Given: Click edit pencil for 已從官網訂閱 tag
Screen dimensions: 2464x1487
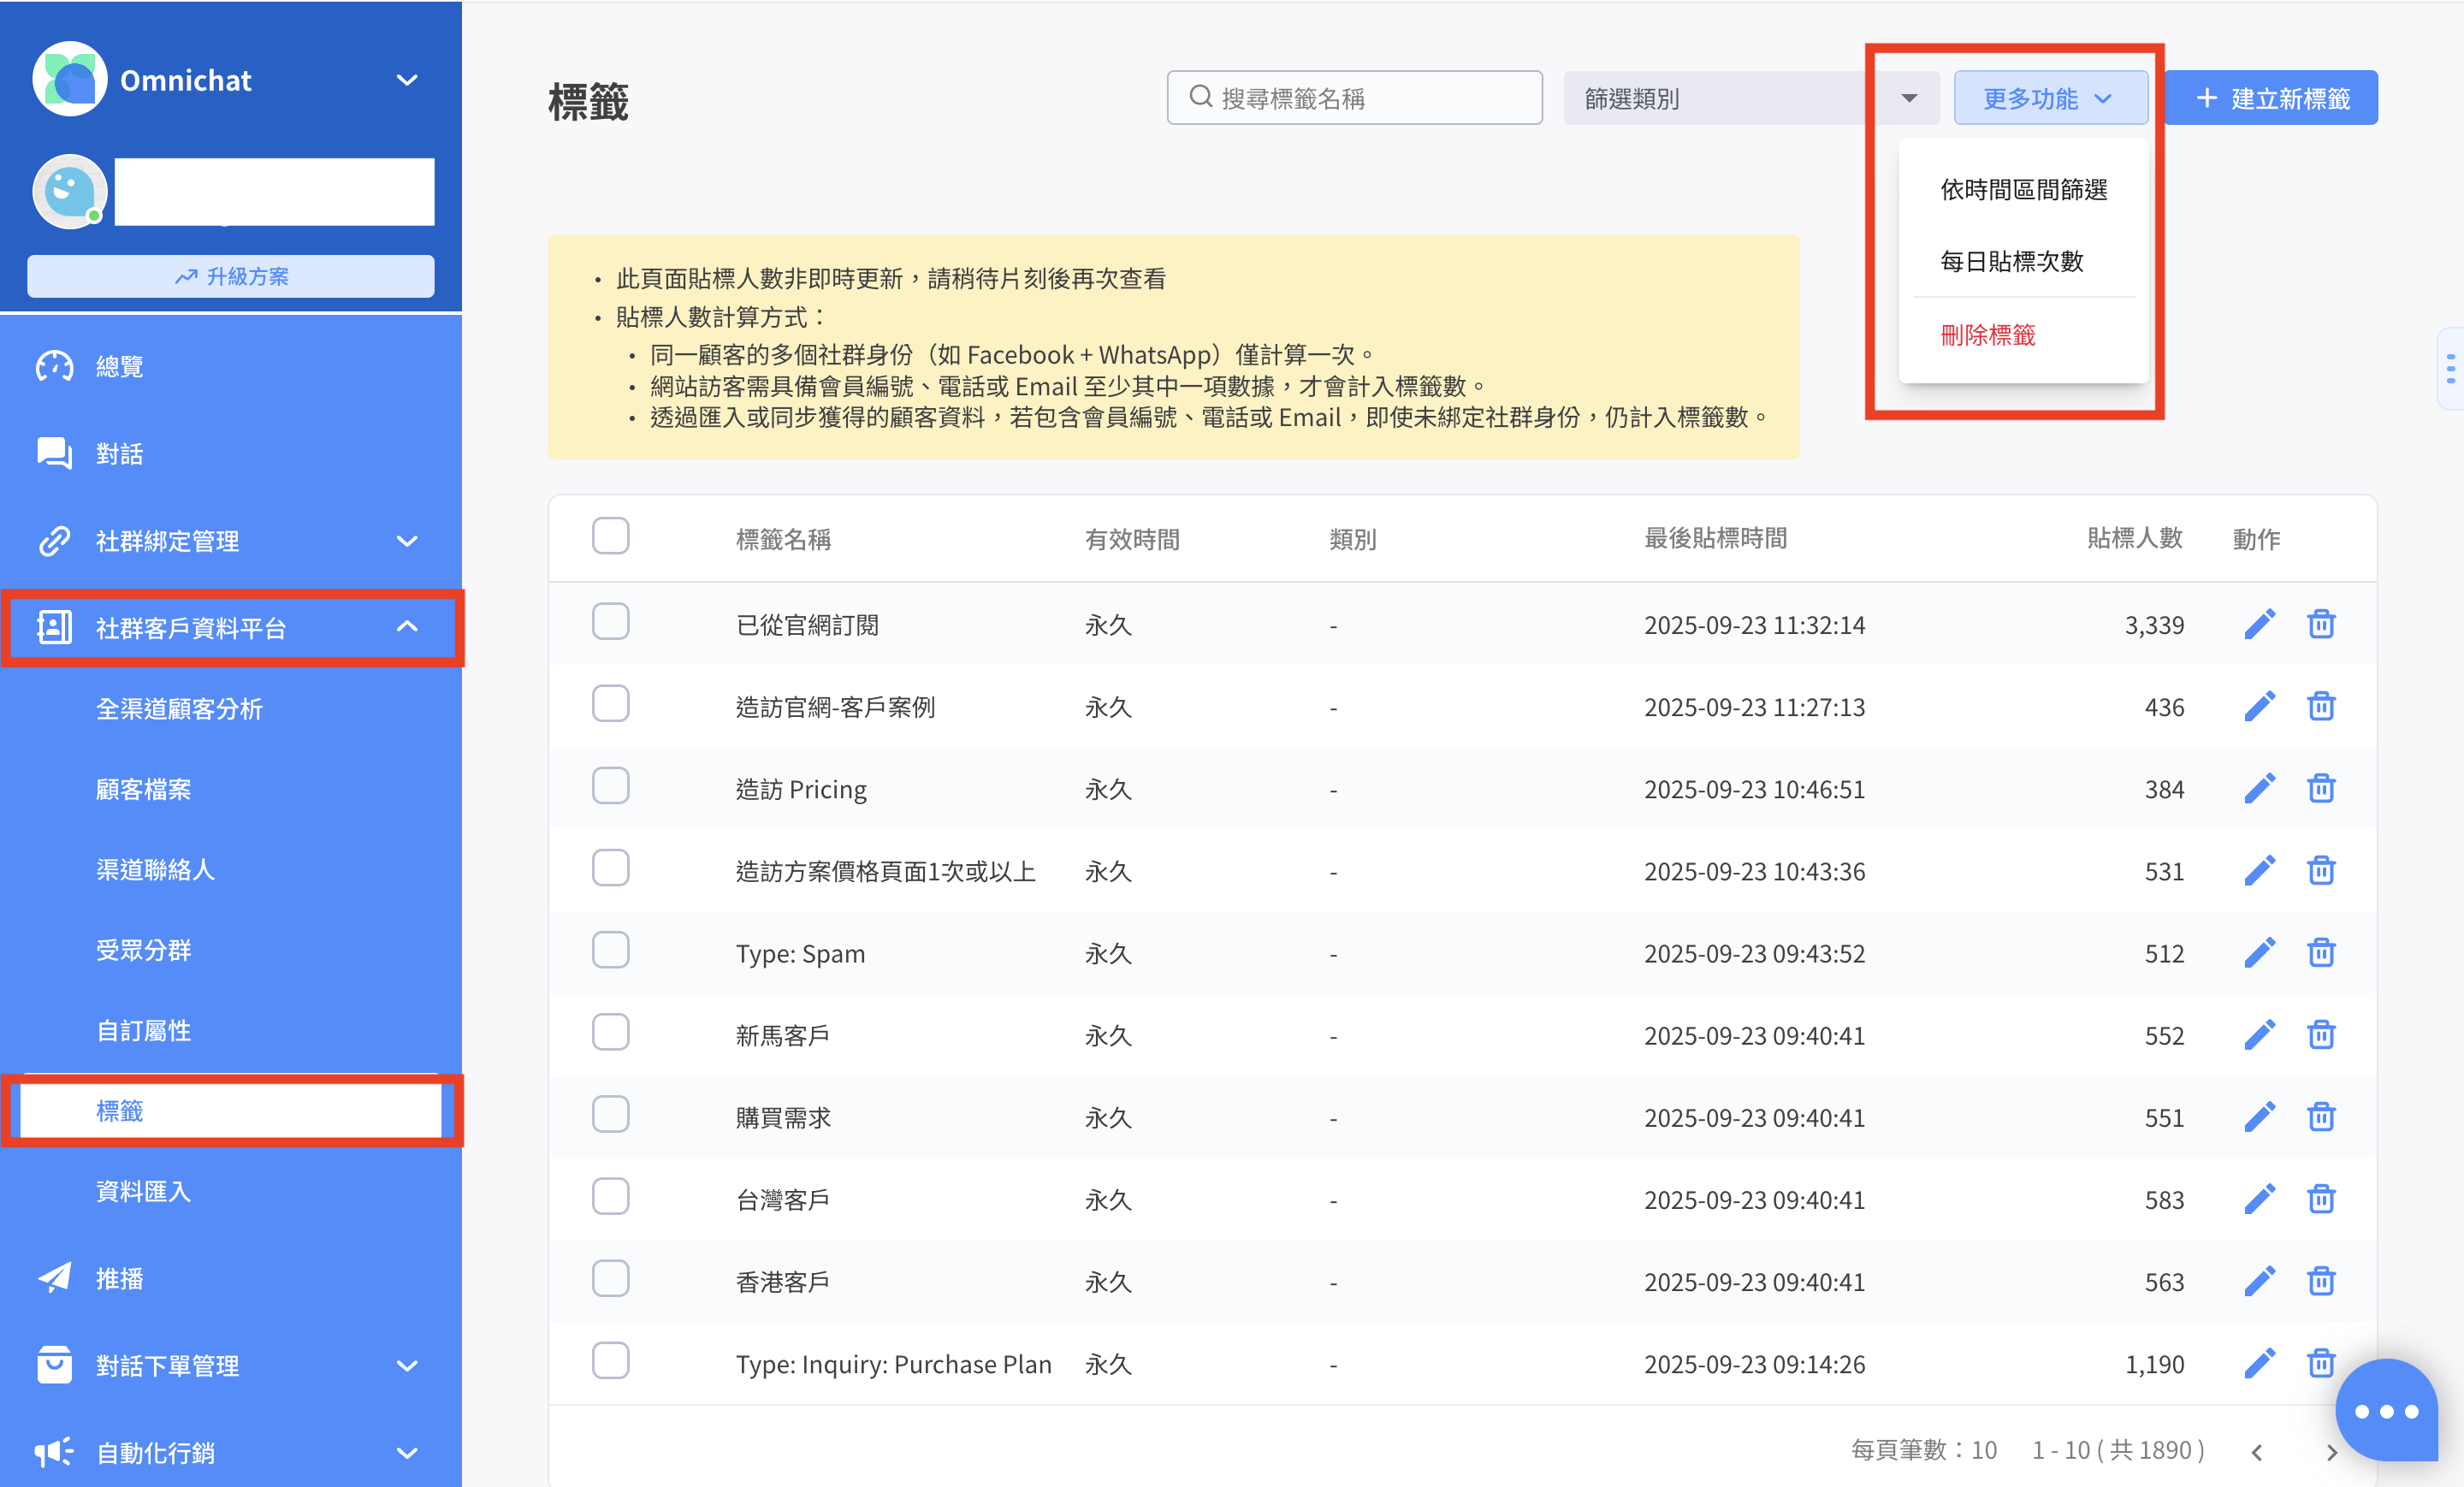Looking at the screenshot, I should (2259, 624).
